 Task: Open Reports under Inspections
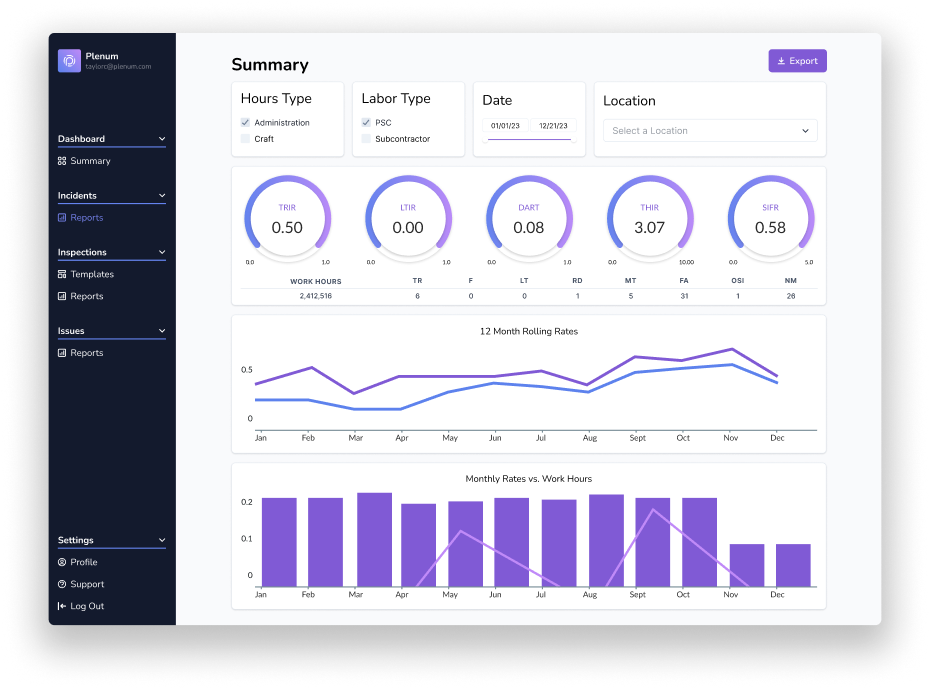[81, 296]
